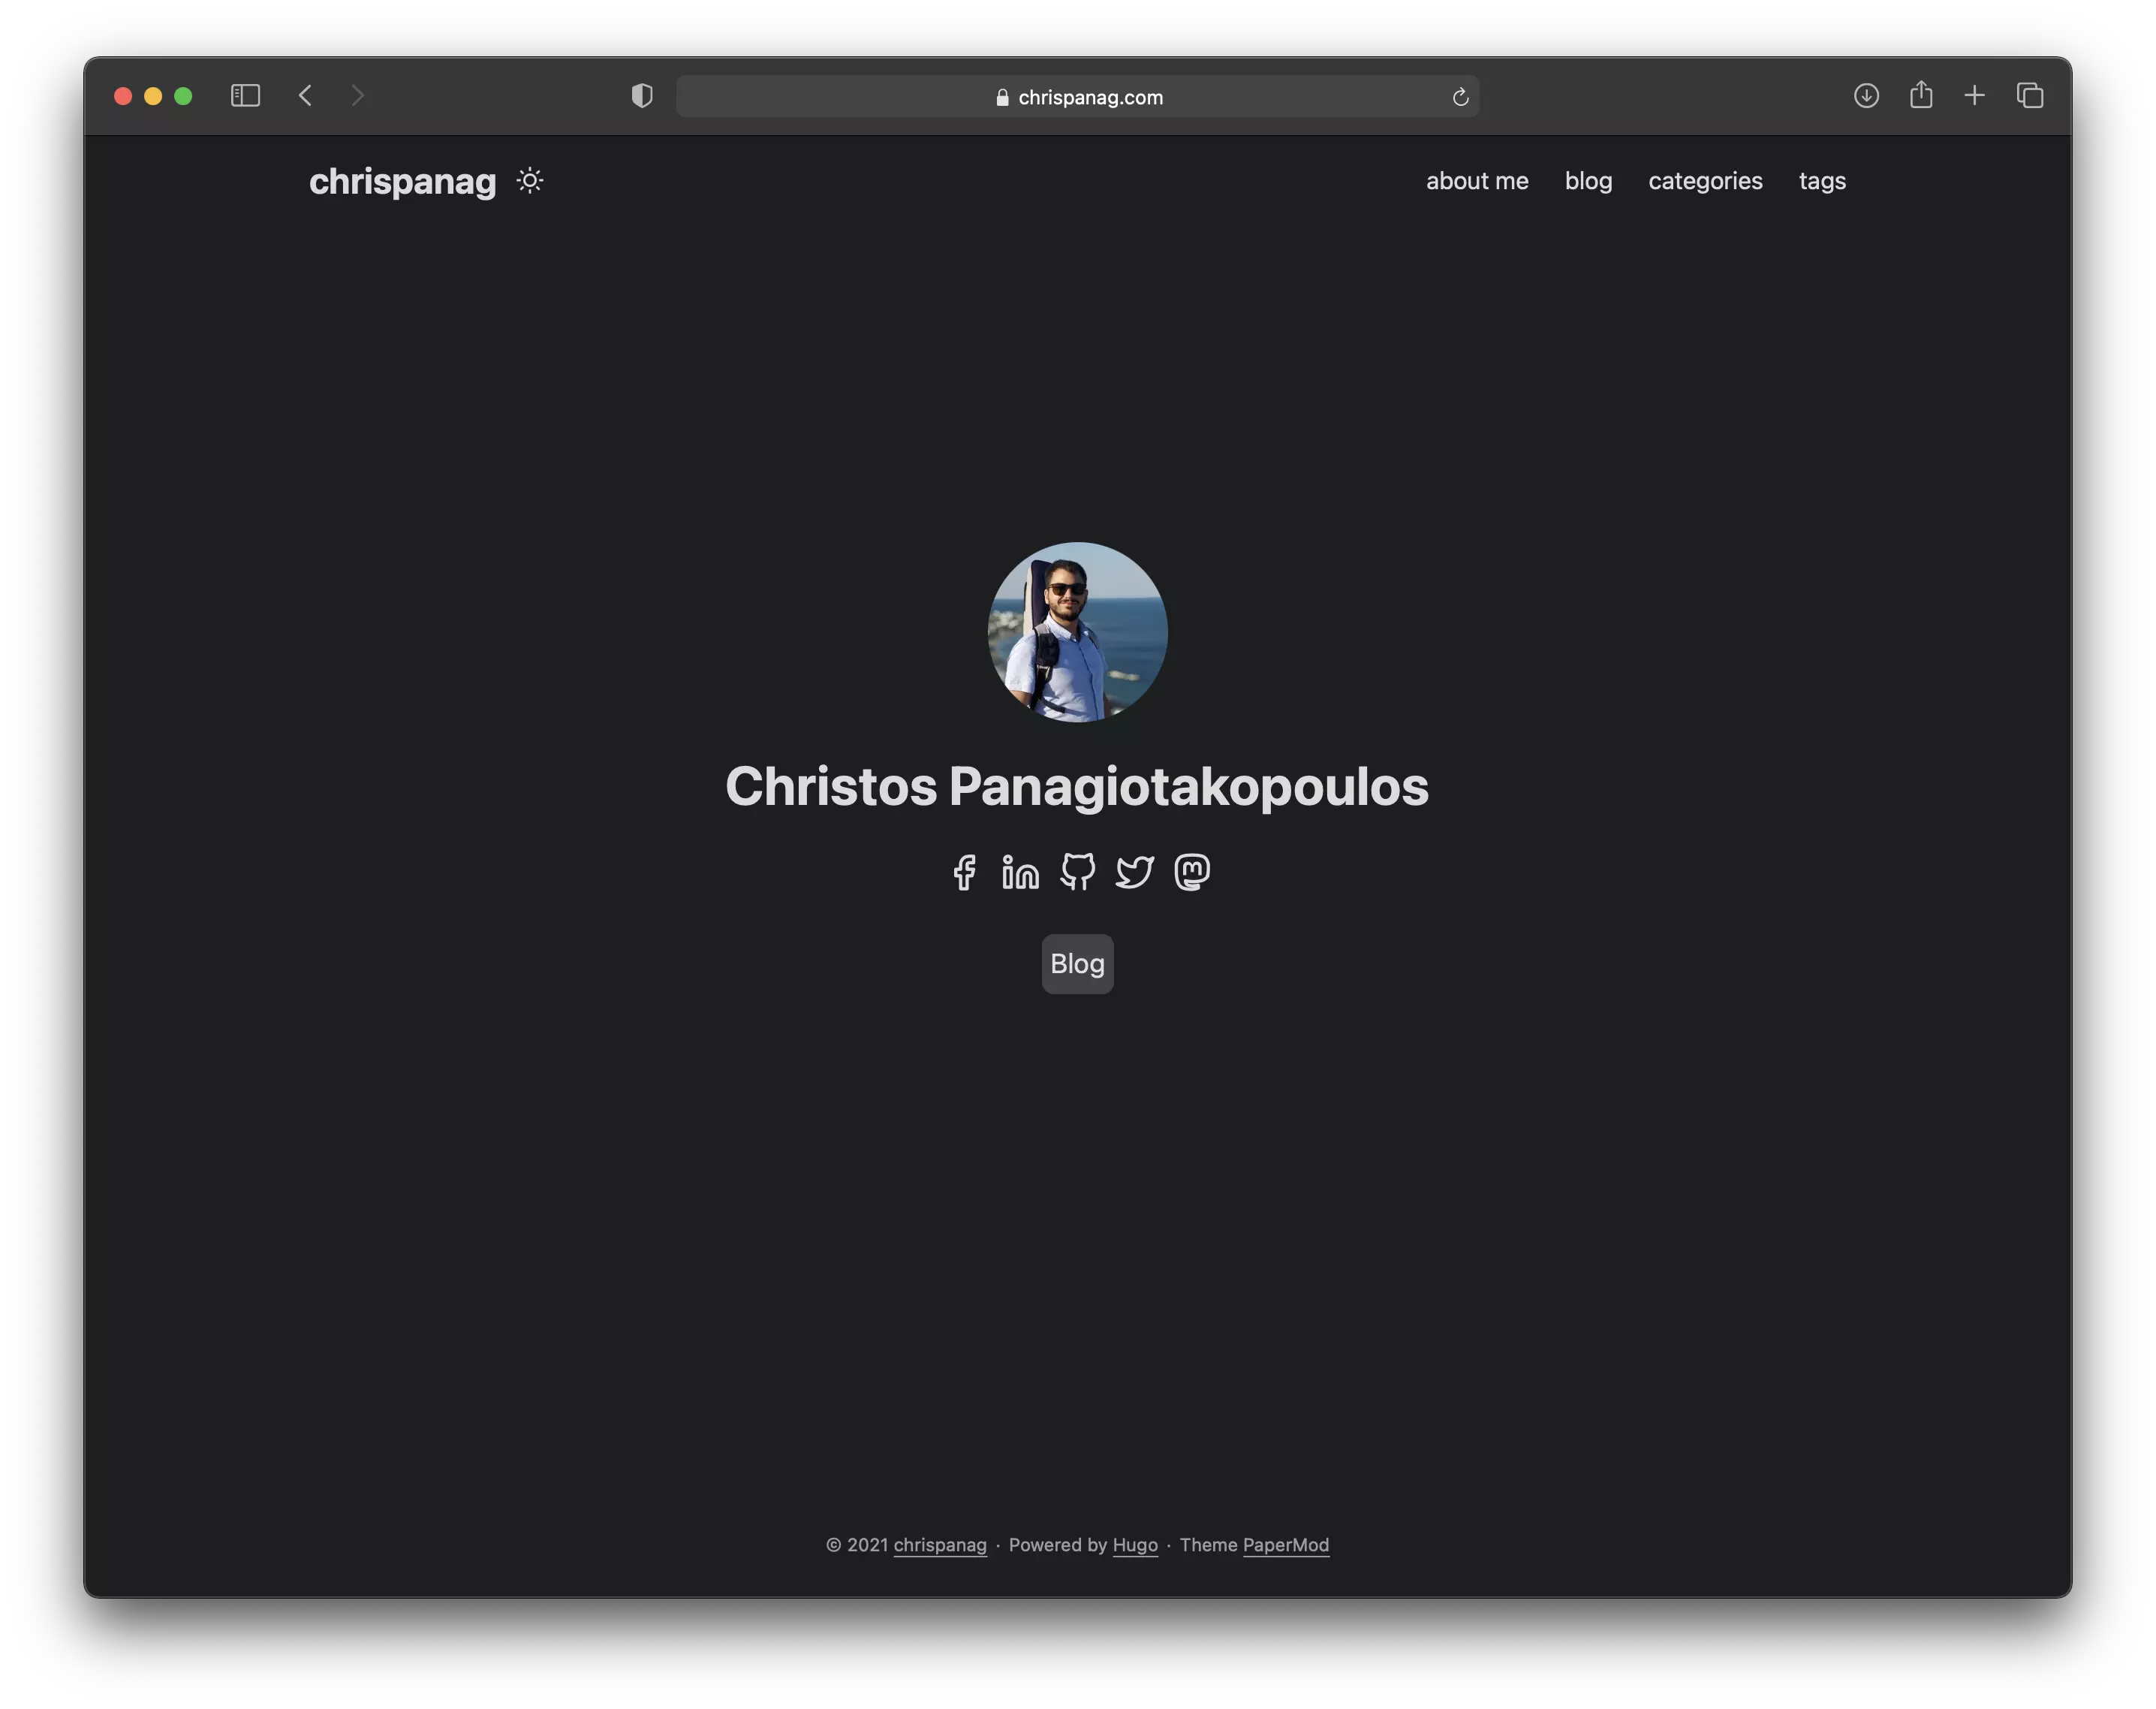Viewport: 2156px width, 1709px height.
Task: Show Safari downloads
Action: point(1866,96)
